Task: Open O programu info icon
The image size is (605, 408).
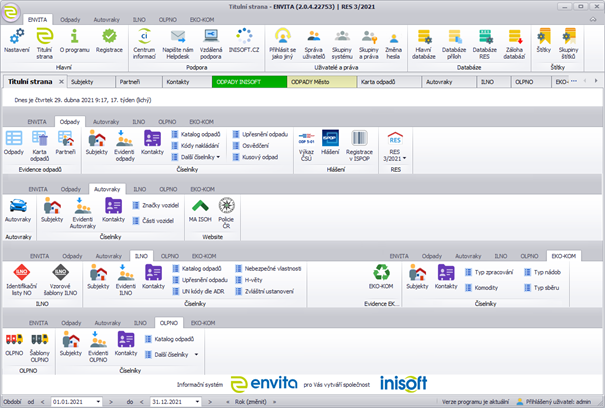Action: pos(74,41)
